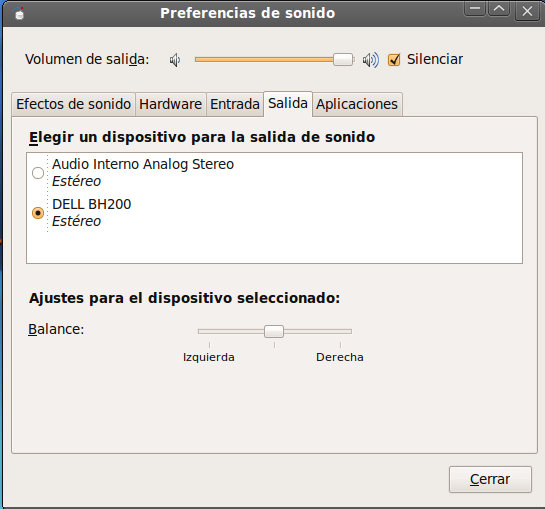Uncheck the Silenciar mute checkbox
Image resolution: width=545 pixels, height=509 pixels.
394,60
